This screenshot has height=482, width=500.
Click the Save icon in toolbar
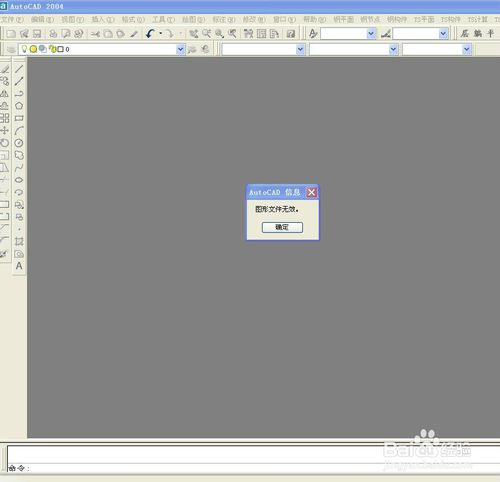37,34
